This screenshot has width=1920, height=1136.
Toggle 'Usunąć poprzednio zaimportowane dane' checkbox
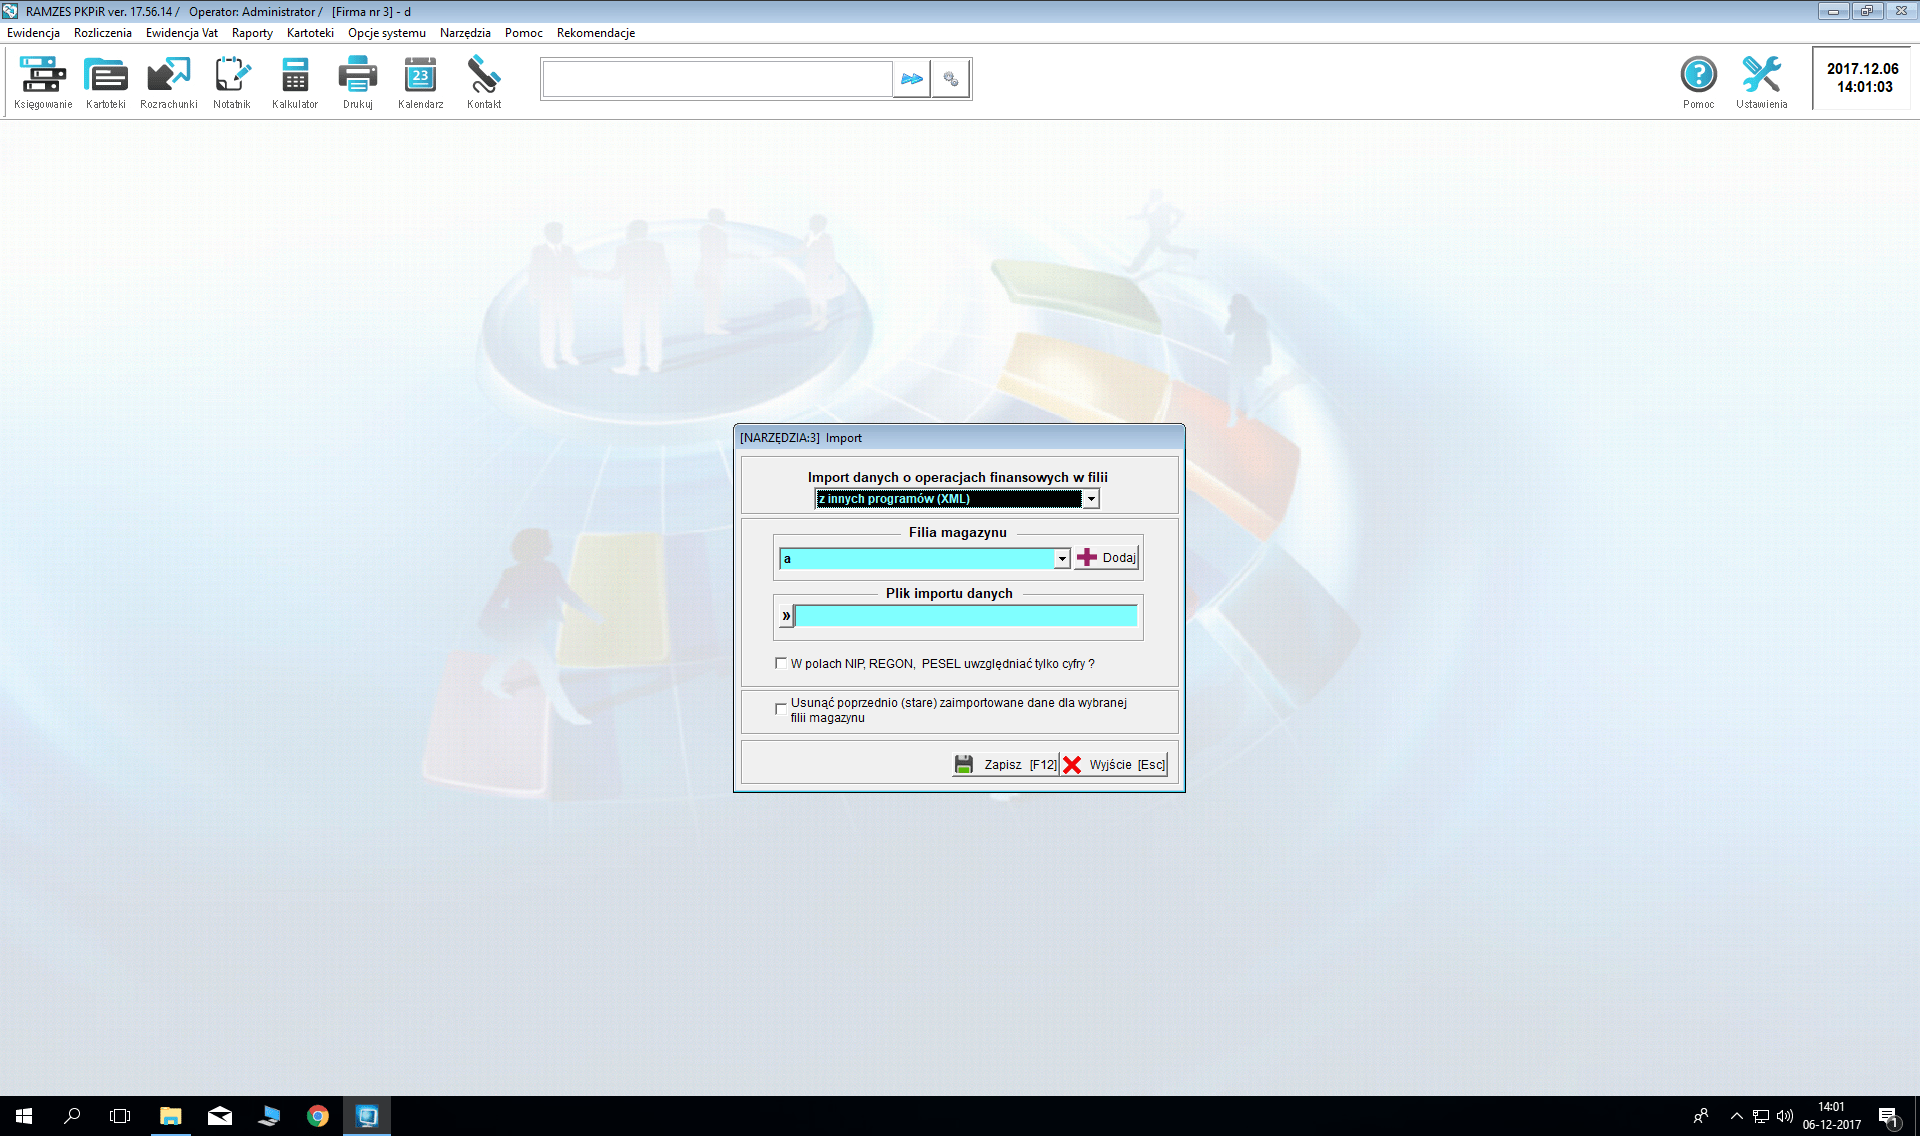[x=781, y=709]
